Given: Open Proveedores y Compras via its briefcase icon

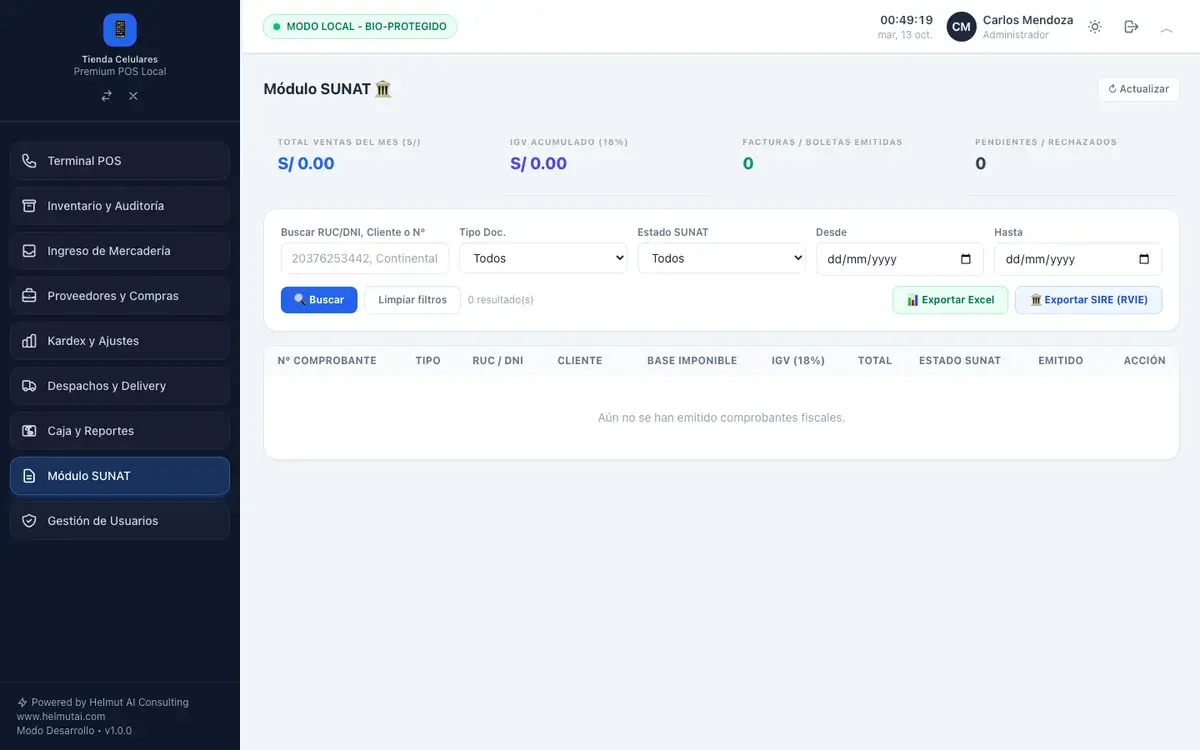Looking at the screenshot, I should (29, 296).
